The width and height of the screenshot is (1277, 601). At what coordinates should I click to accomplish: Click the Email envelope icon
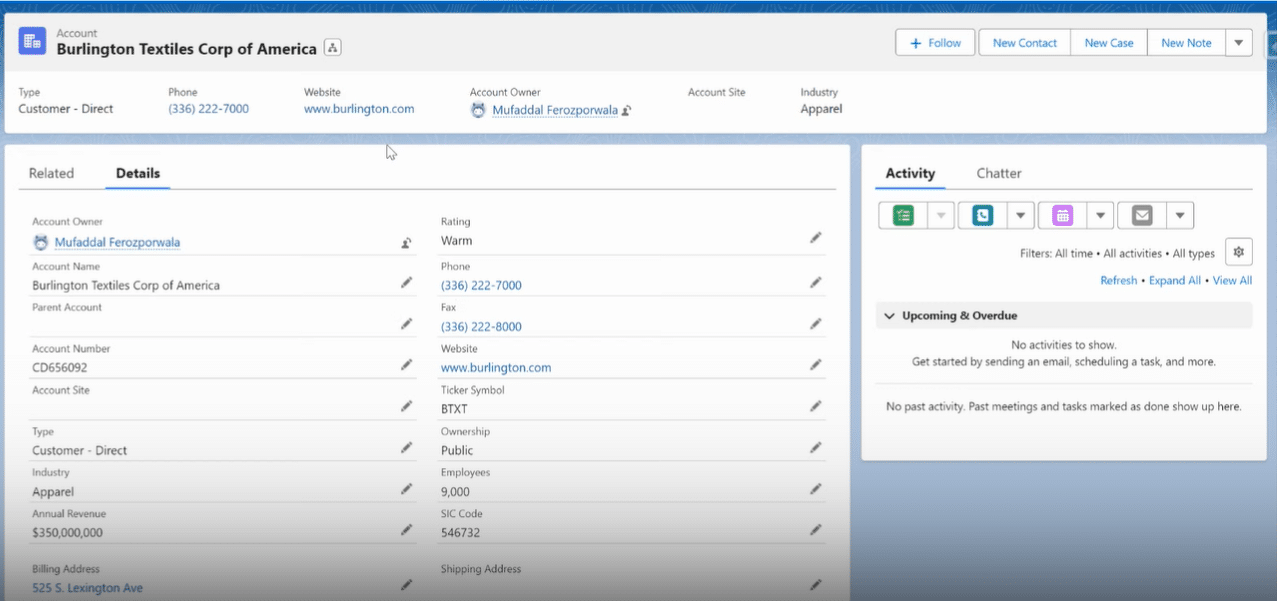[x=1142, y=215]
